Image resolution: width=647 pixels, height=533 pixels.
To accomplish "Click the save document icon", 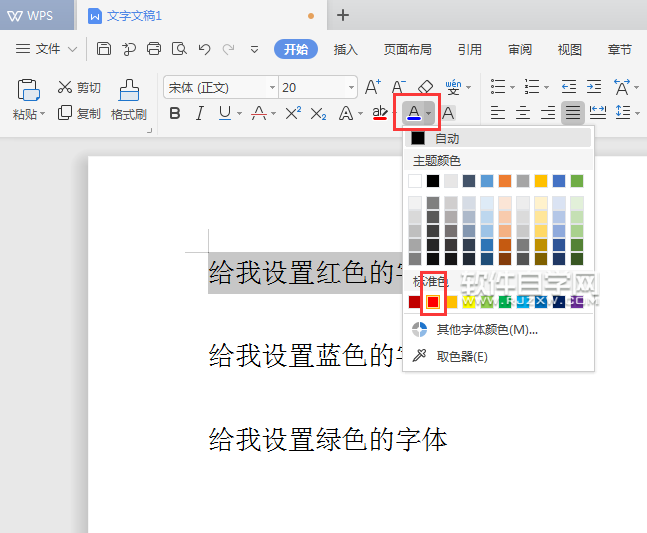I will (x=104, y=49).
